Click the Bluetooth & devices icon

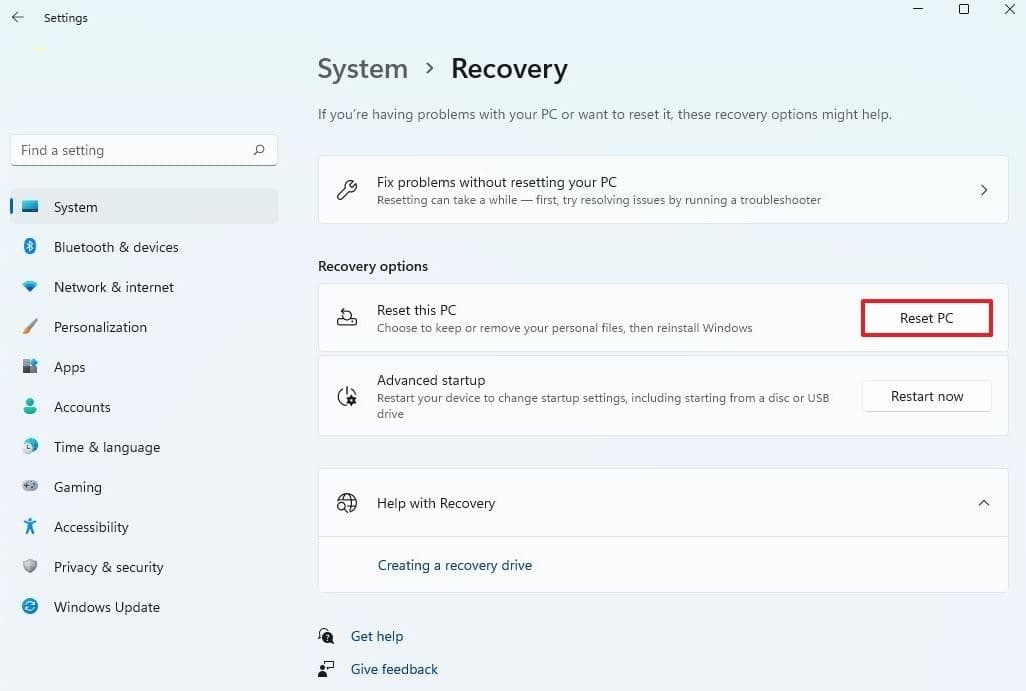tap(30, 247)
